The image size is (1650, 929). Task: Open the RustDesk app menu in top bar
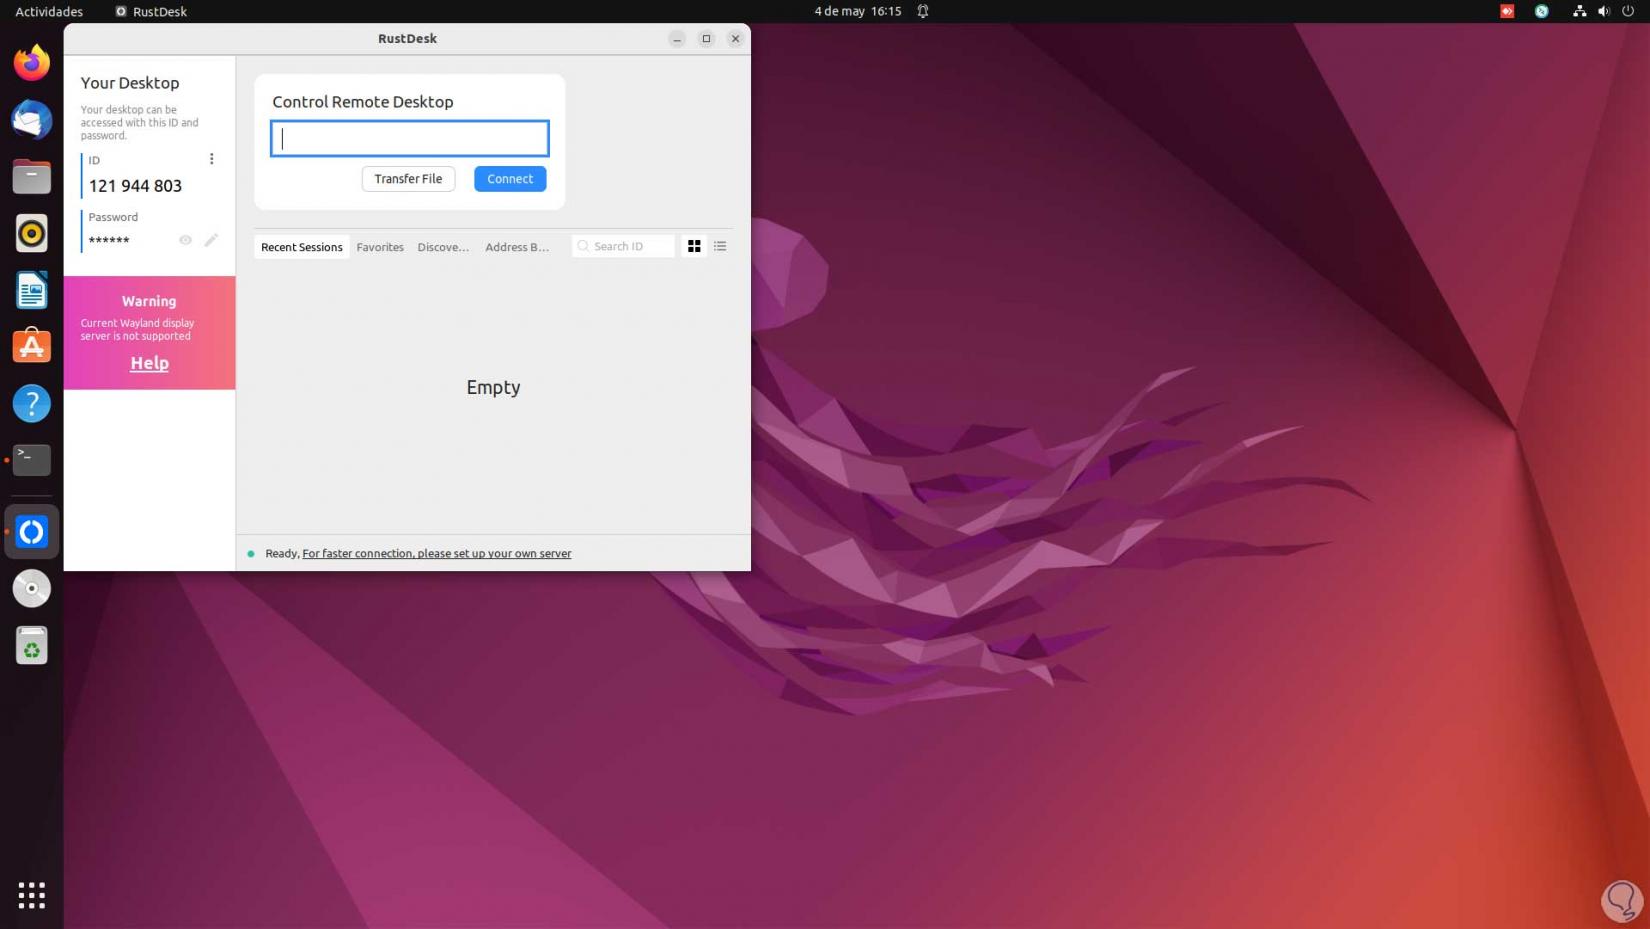(x=151, y=11)
